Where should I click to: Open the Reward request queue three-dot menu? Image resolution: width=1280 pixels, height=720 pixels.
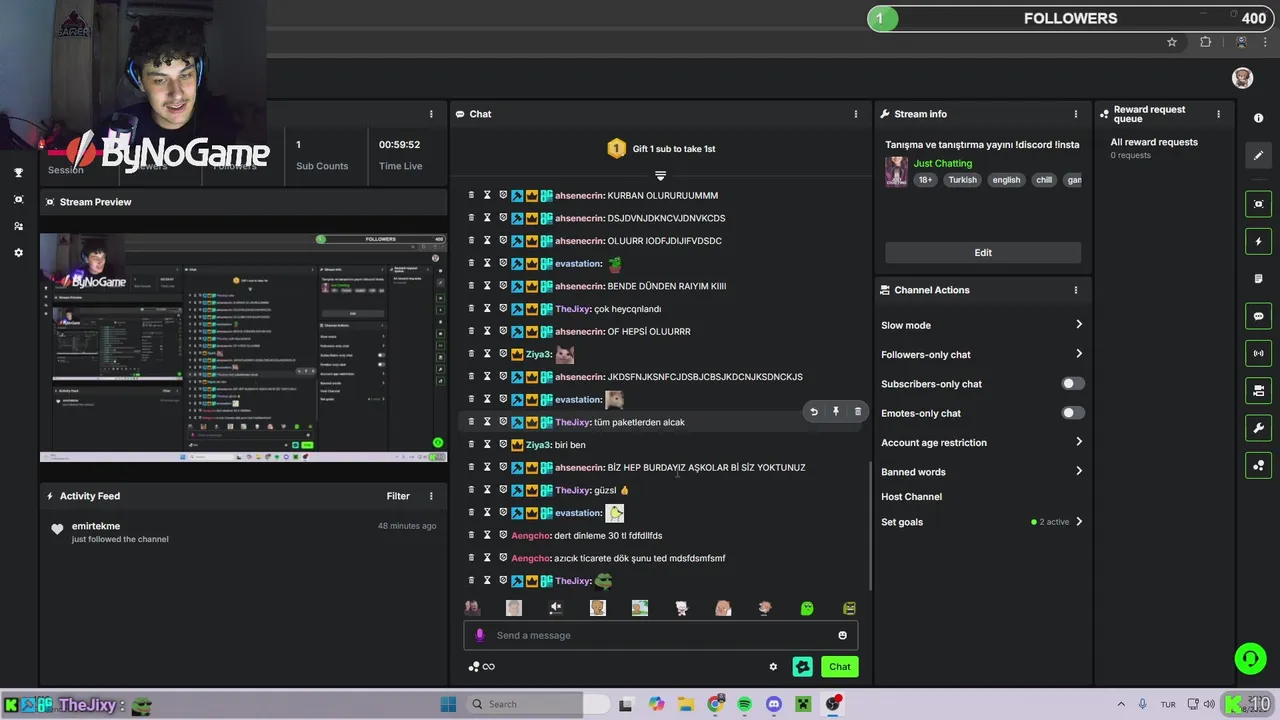coord(1218,114)
